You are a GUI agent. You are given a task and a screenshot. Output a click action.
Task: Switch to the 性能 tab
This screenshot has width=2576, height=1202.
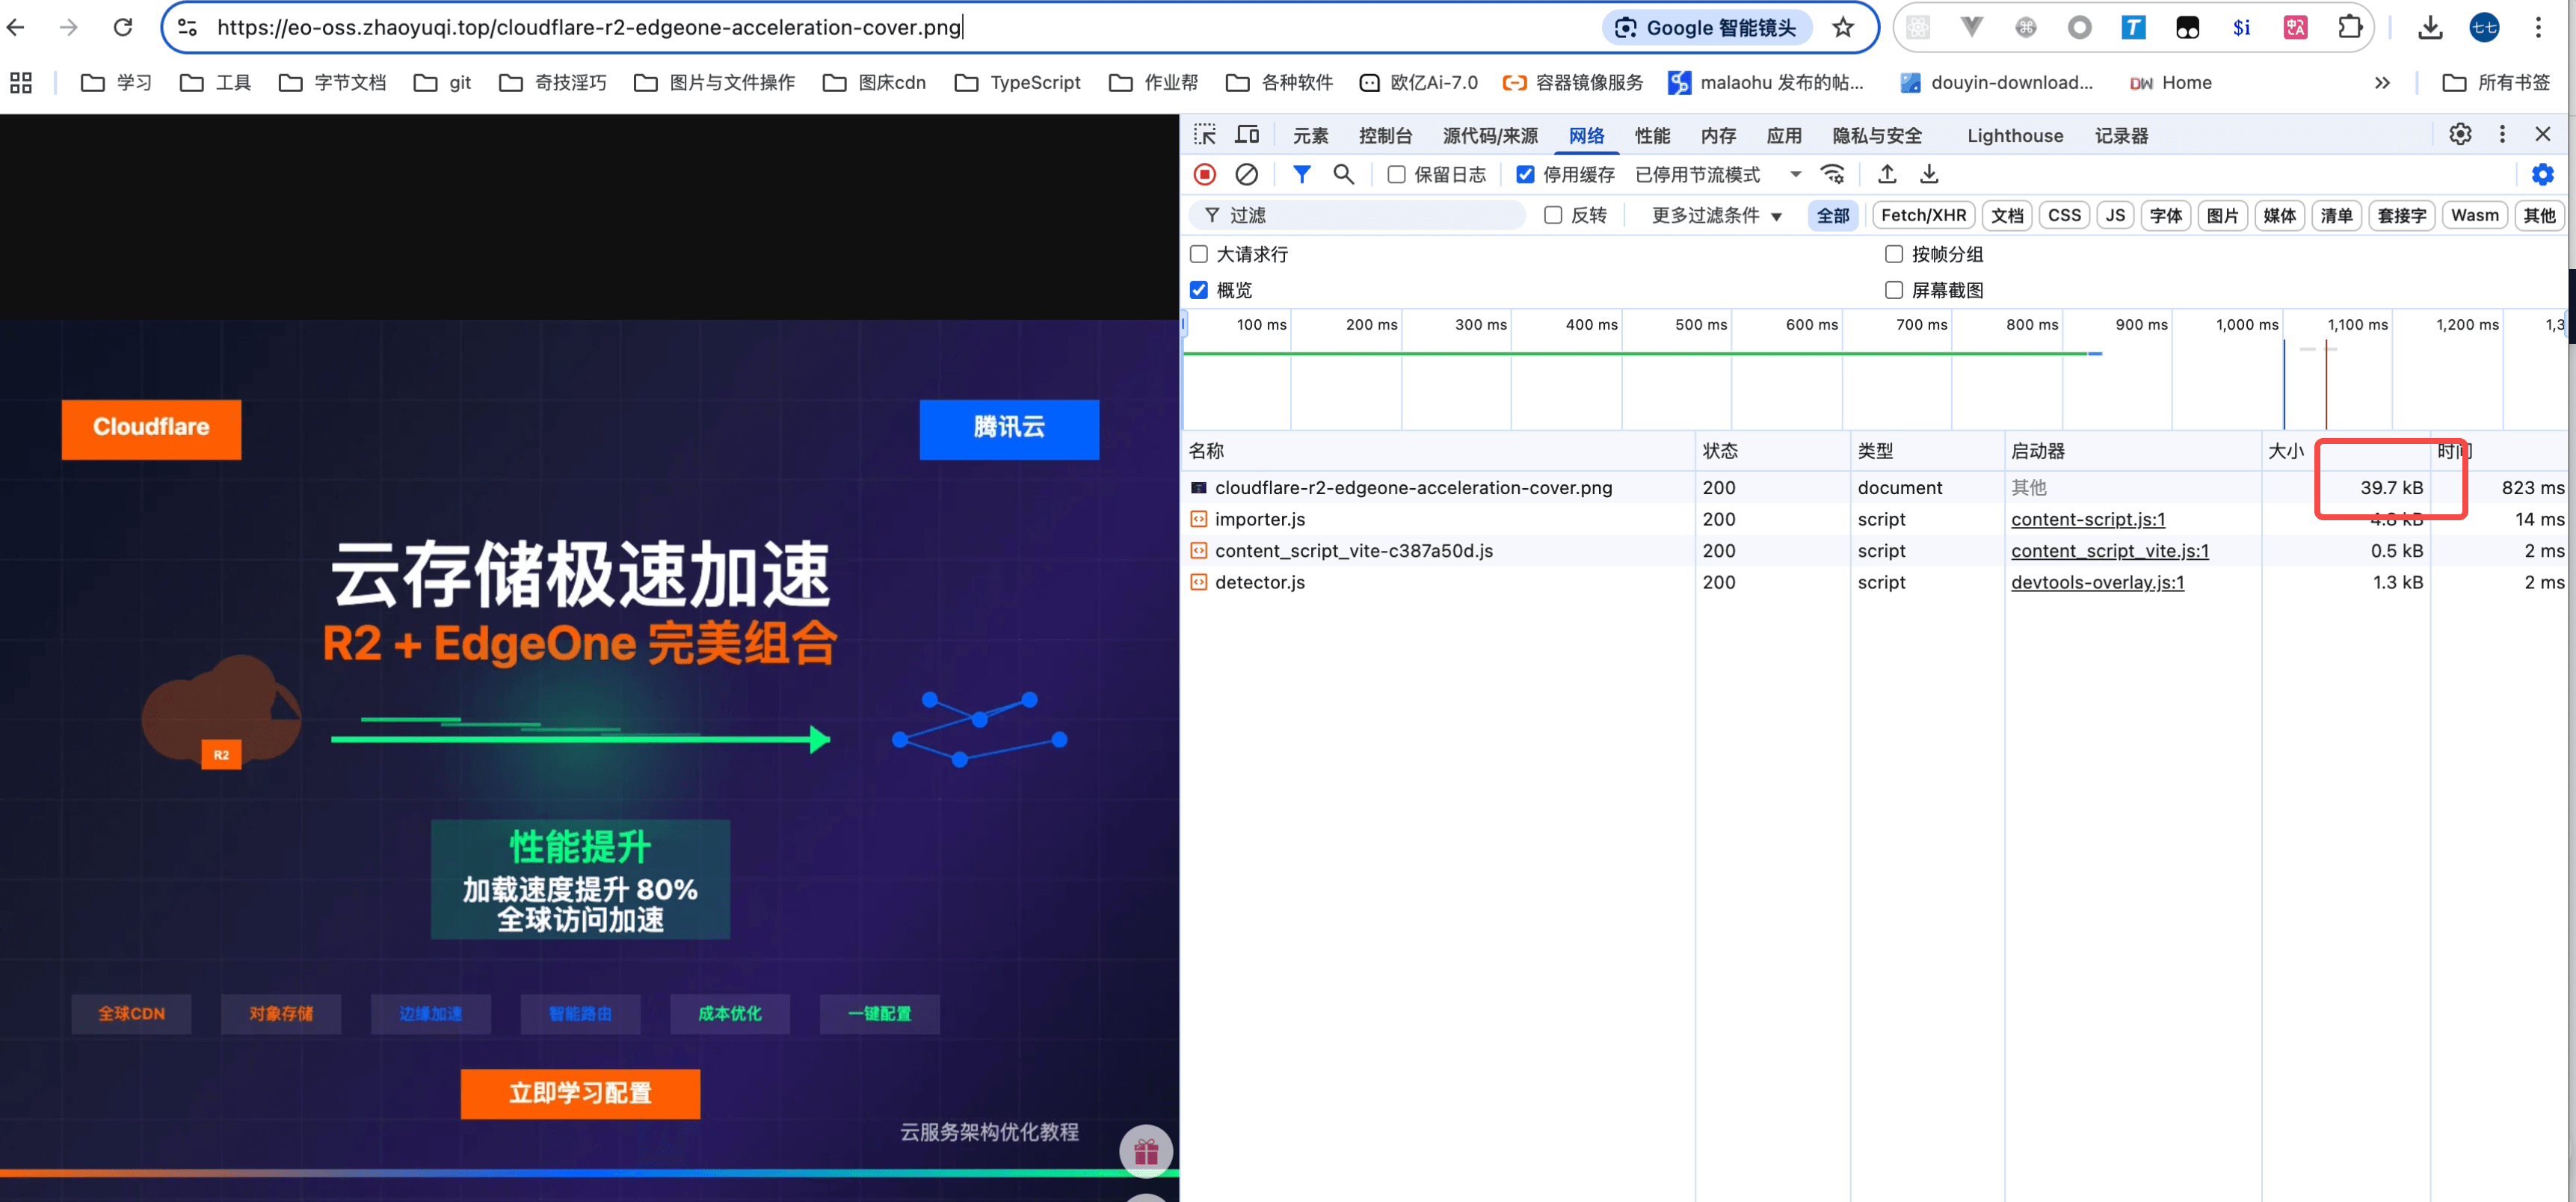tap(1652, 135)
